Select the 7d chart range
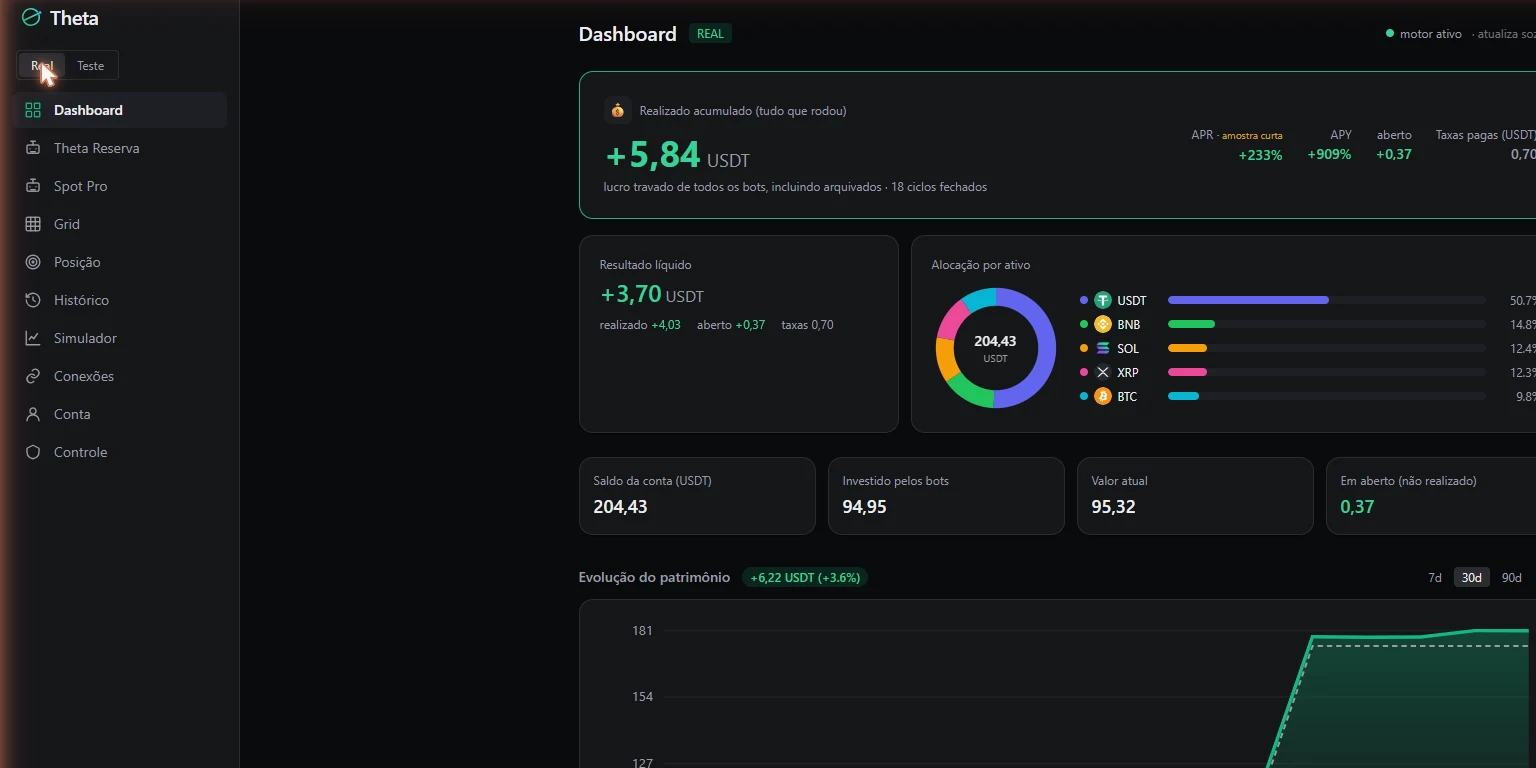 1435,578
